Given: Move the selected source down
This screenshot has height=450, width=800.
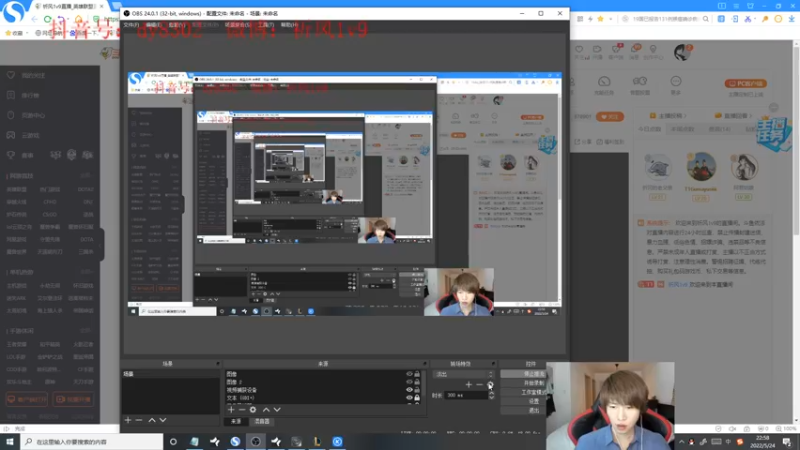Looking at the screenshot, I should coord(277,409).
